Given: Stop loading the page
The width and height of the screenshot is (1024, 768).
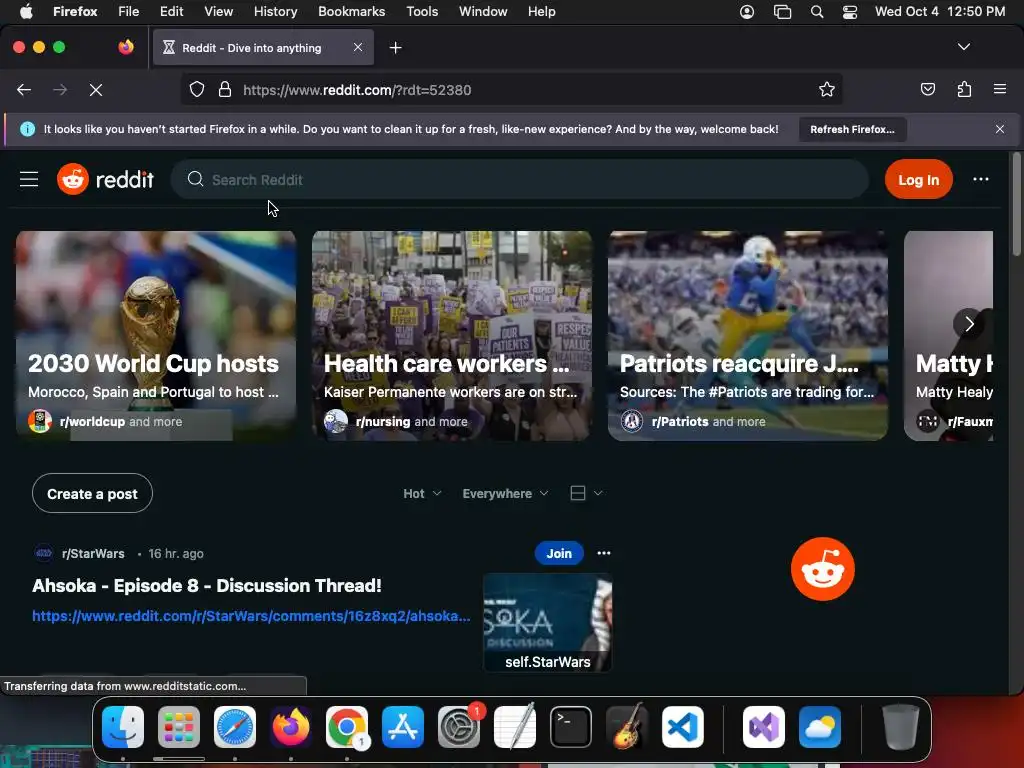Looking at the screenshot, I should tap(95, 89).
